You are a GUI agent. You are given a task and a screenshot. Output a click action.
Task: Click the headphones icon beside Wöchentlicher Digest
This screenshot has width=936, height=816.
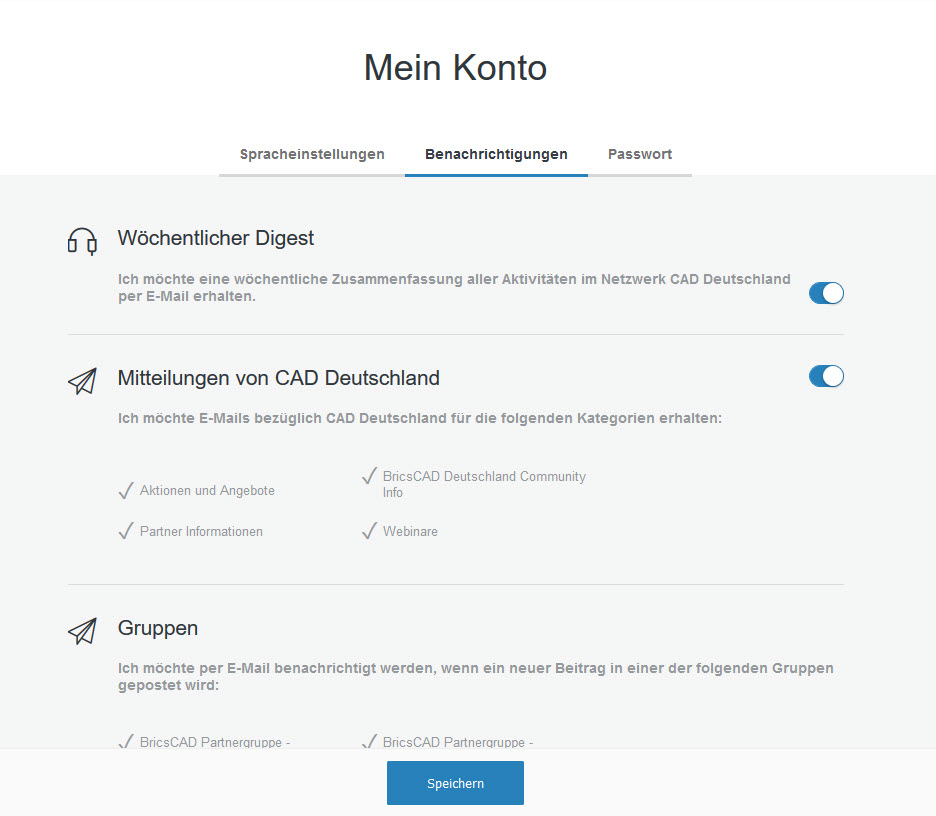84,241
